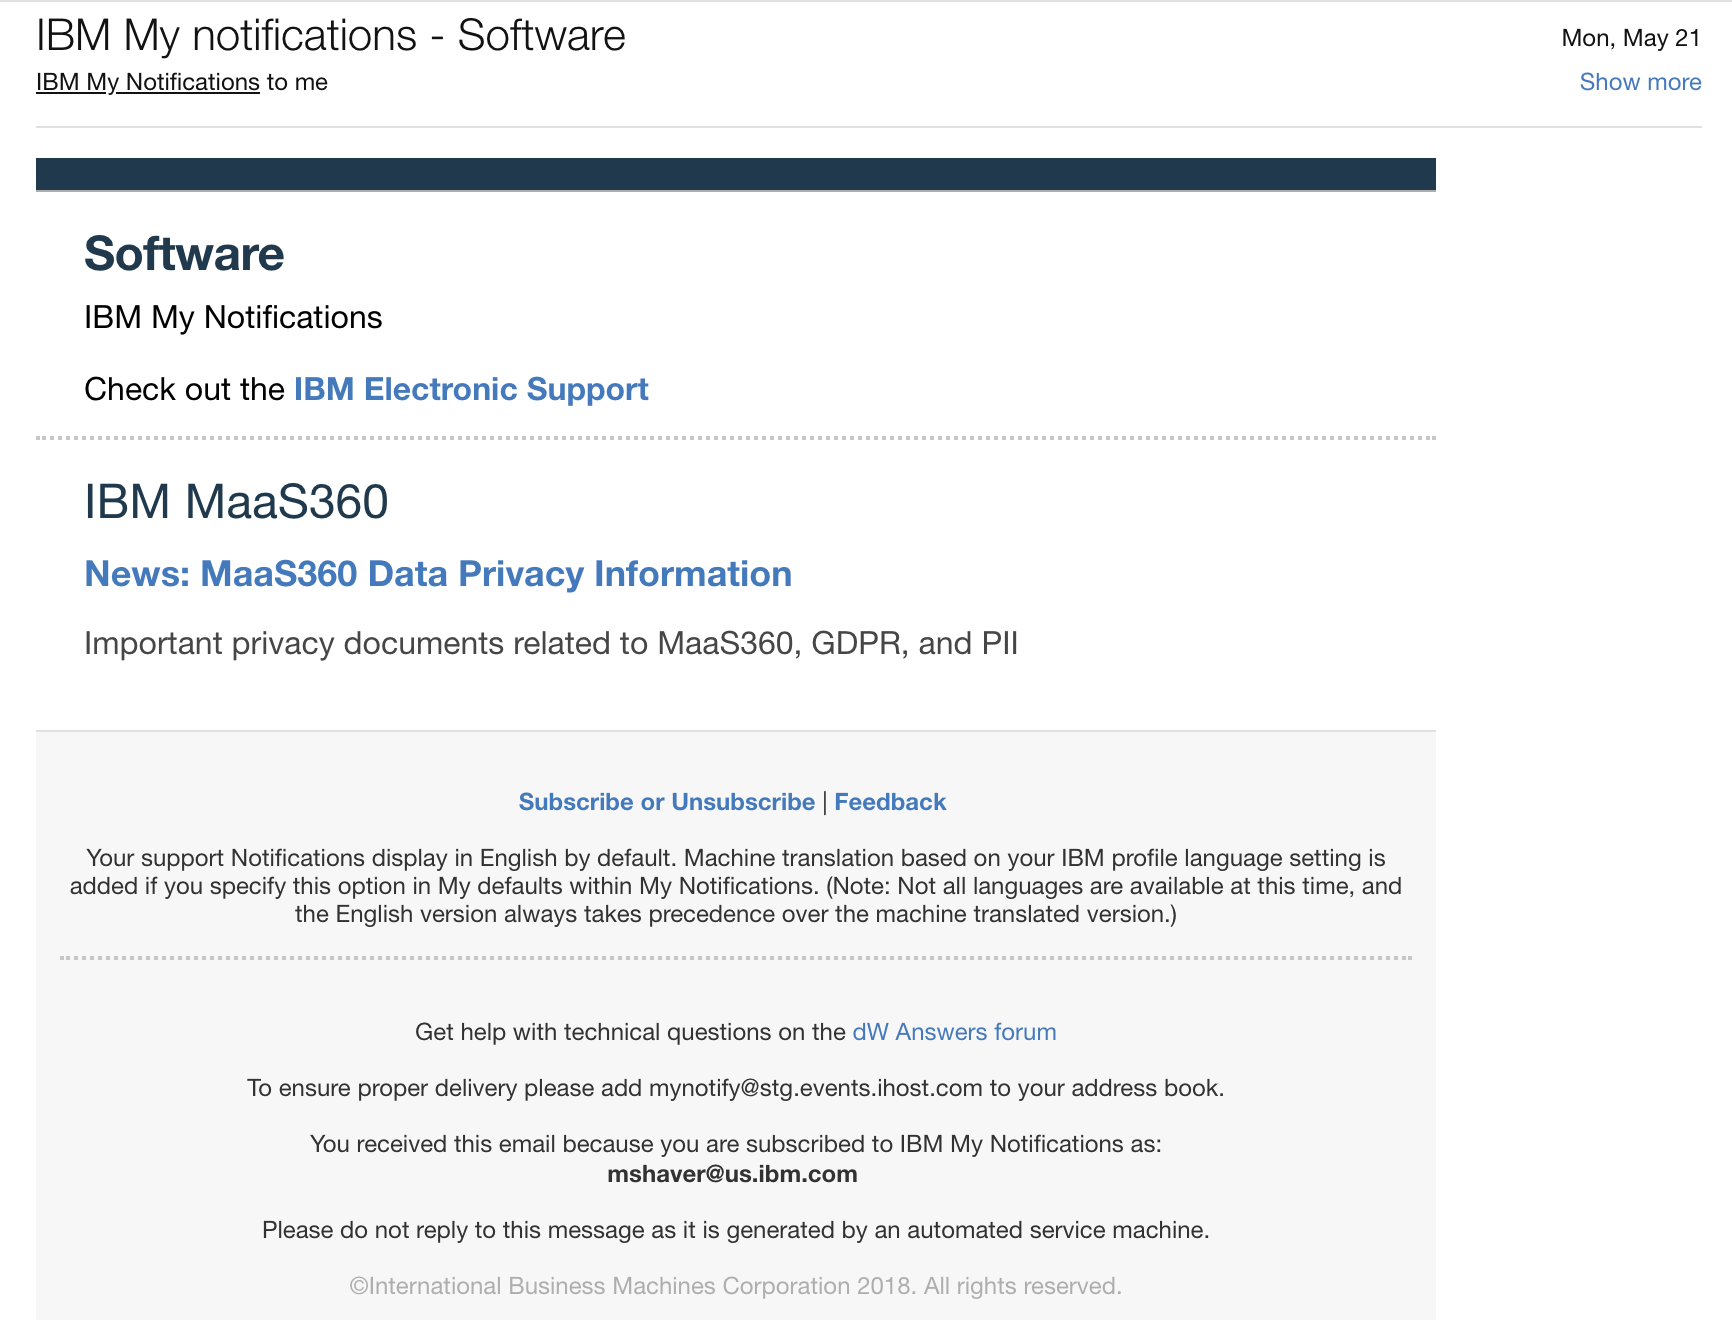Click the 'IBM MaaS360' heading
Viewport: 1732px width, 1320px height.
click(236, 502)
